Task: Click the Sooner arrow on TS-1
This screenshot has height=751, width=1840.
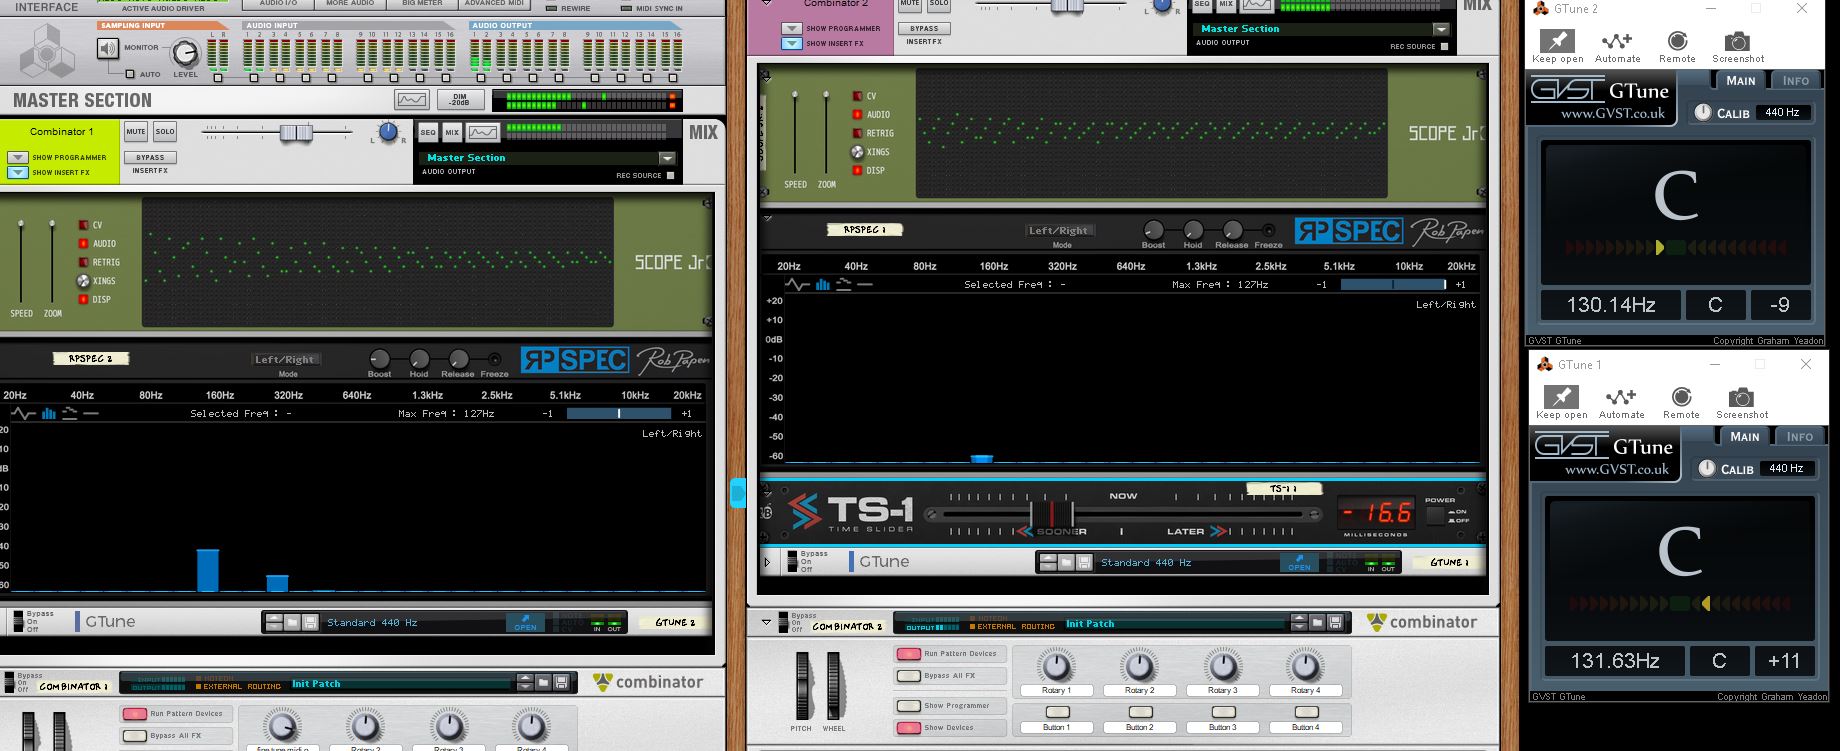Action: [1024, 531]
